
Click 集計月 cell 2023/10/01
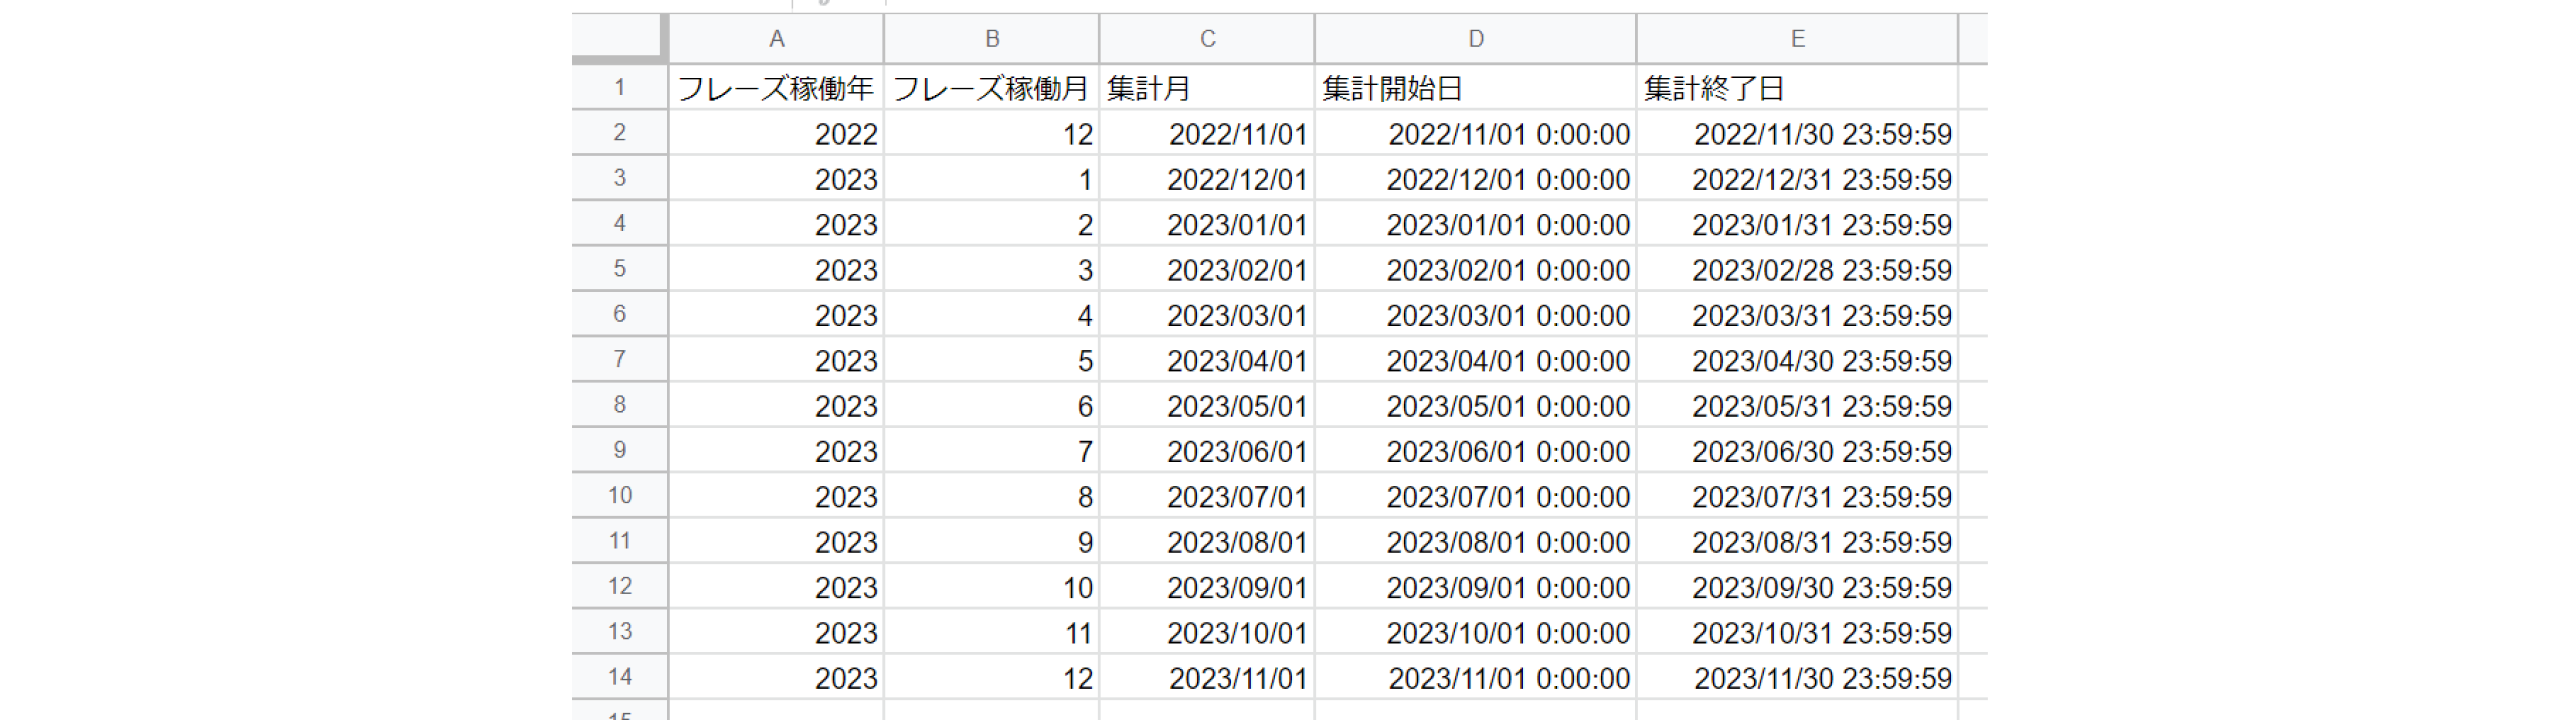coord(1207,633)
